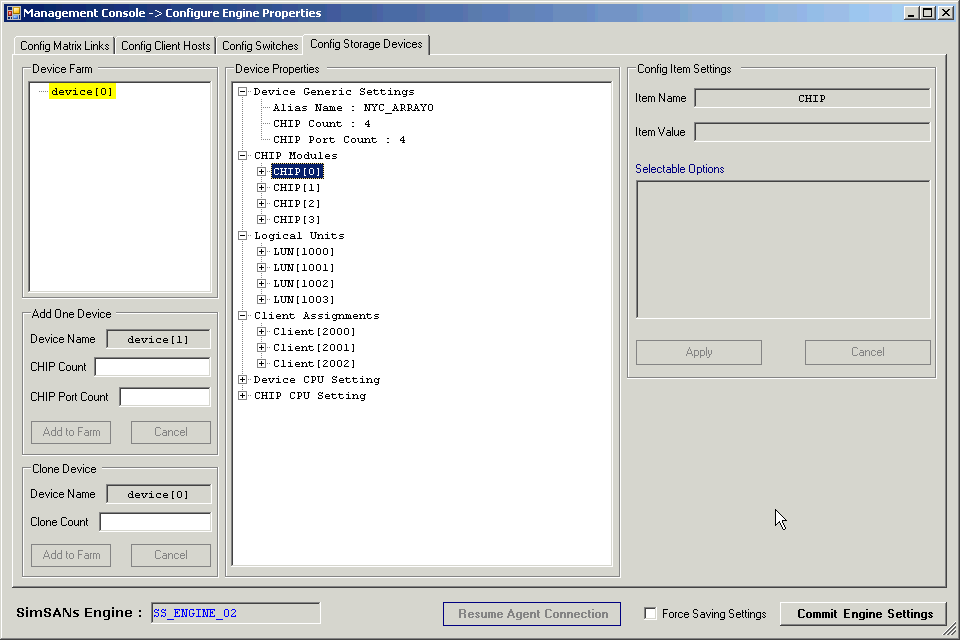
Task: Collapse the CHIP Modules node
Action: (242, 156)
